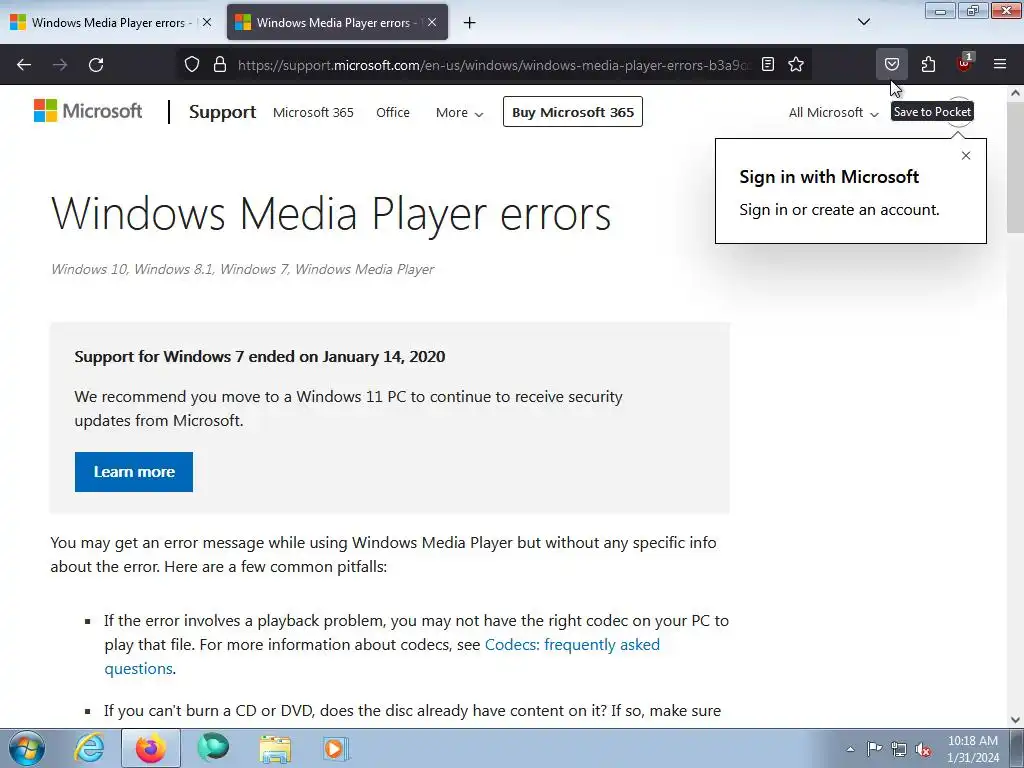This screenshot has height=768, width=1024.
Task: Click the forward navigation arrow
Action: click(60, 65)
